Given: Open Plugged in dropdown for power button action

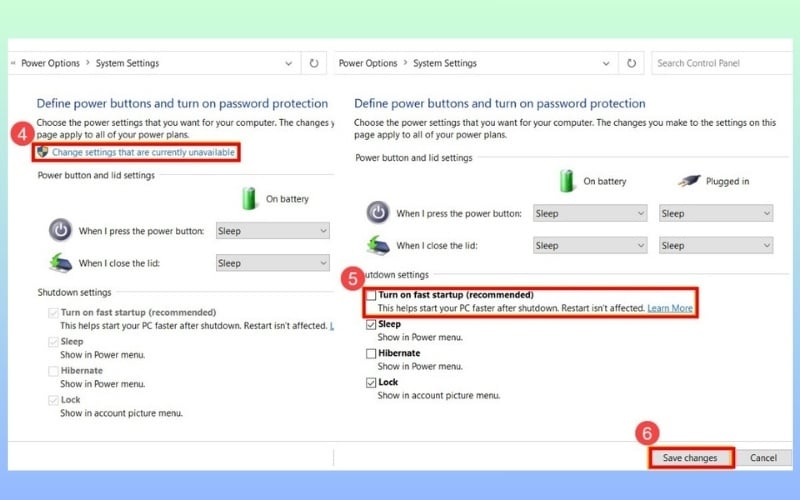Looking at the screenshot, I should (715, 213).
